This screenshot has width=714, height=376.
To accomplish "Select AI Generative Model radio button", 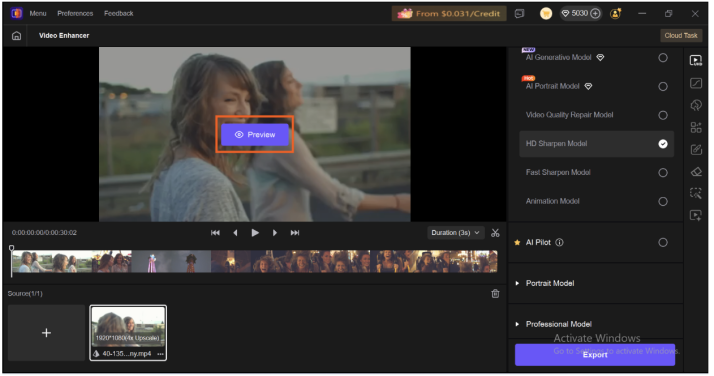I will coord(663,58).
